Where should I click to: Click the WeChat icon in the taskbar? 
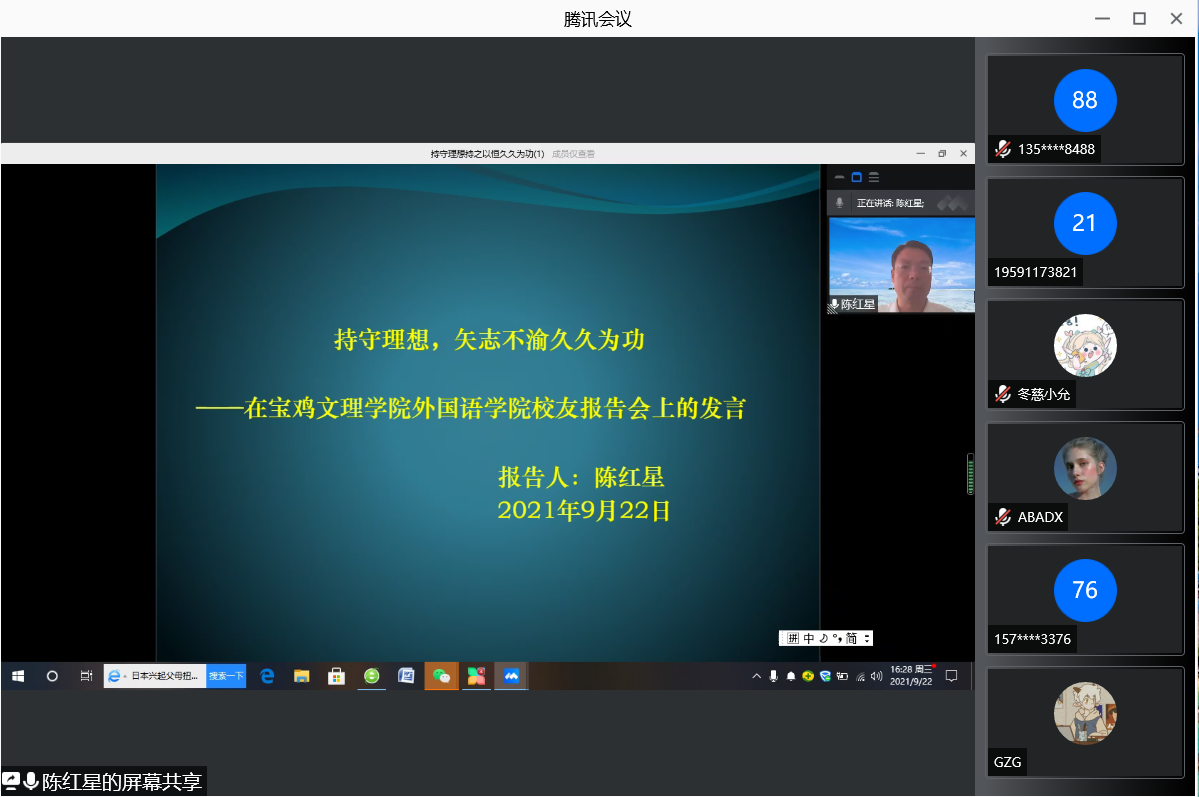441,676
